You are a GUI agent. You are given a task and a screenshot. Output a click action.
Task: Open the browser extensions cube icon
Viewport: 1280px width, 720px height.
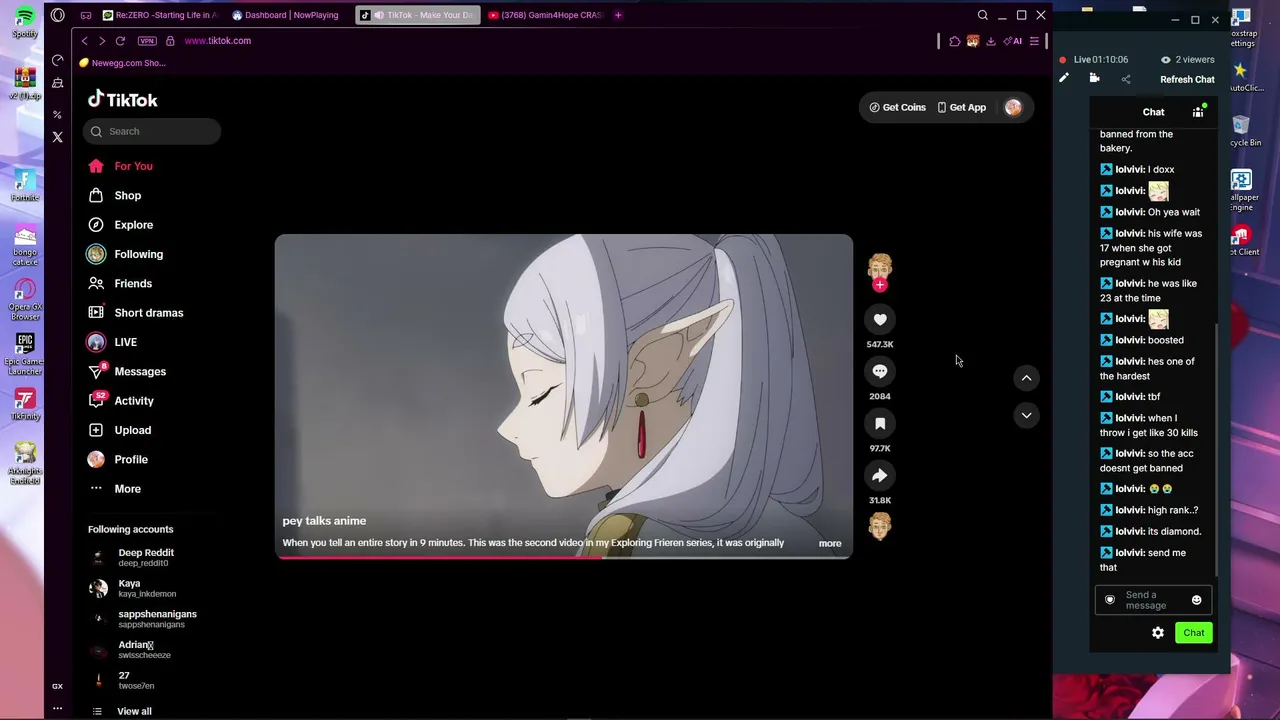click(954, 41)
